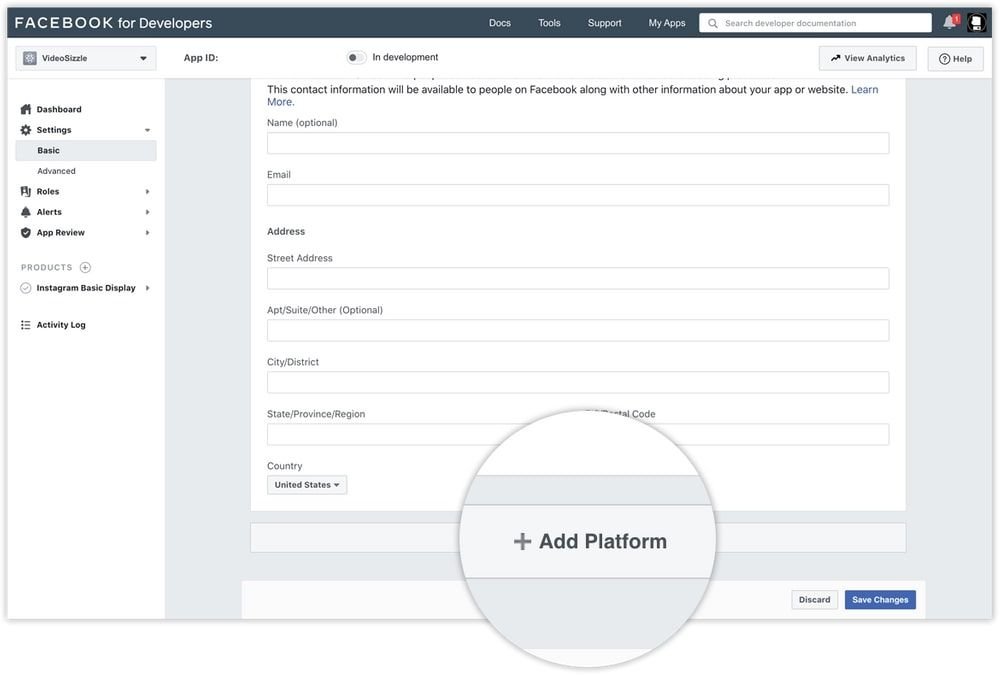The width and height of the screenshot is (1000, 675).
Task: Open the user profile avatar
Action: 976,22
